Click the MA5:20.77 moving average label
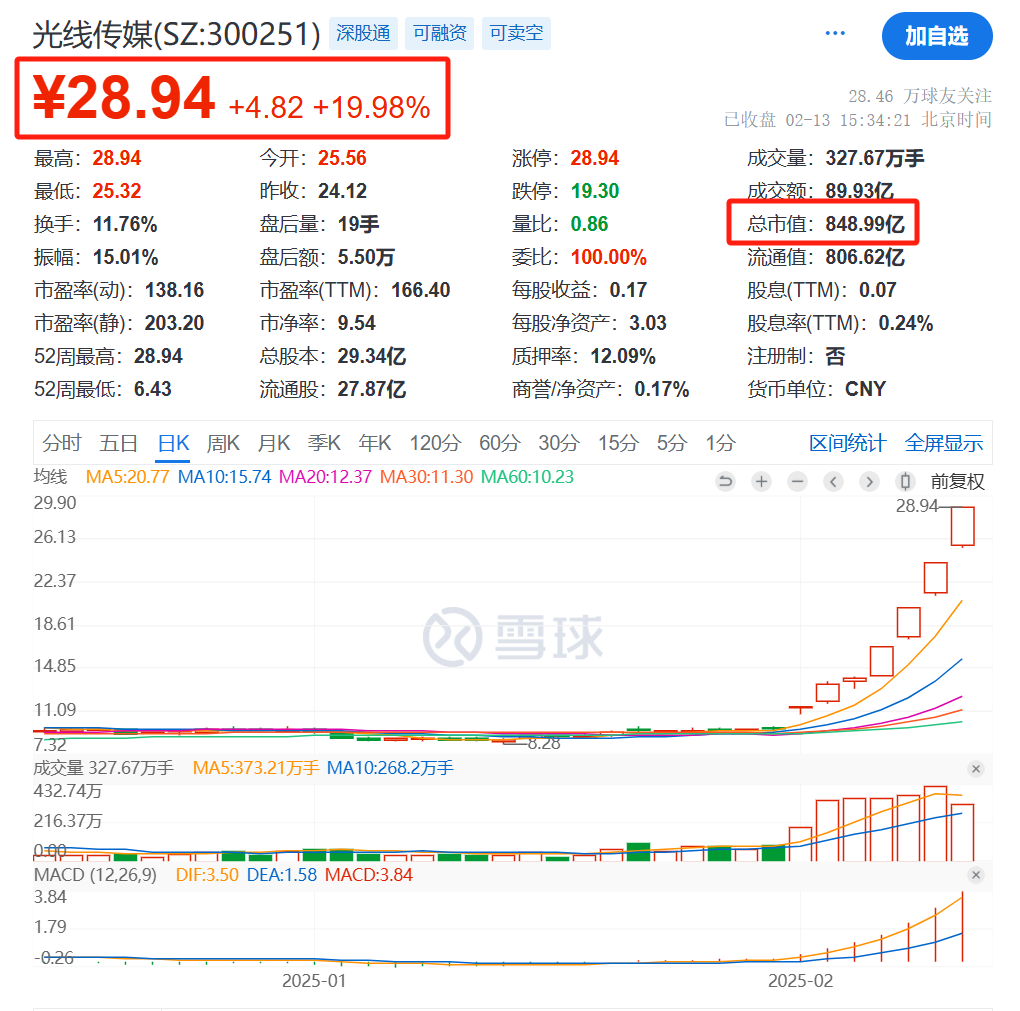The width and height of the screenshot is (1020, 1011). [128, 477]
